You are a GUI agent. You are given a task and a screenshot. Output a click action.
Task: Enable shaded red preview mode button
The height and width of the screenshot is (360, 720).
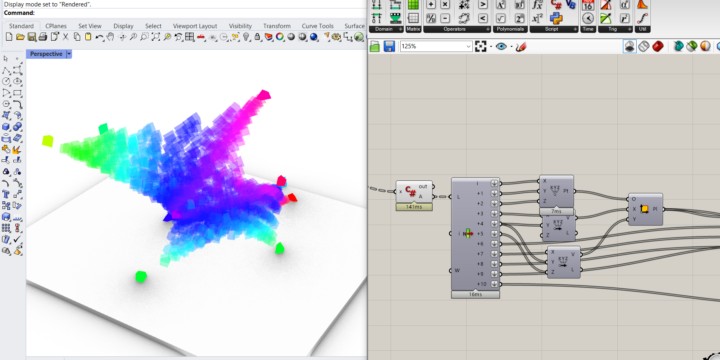point(658,46)
